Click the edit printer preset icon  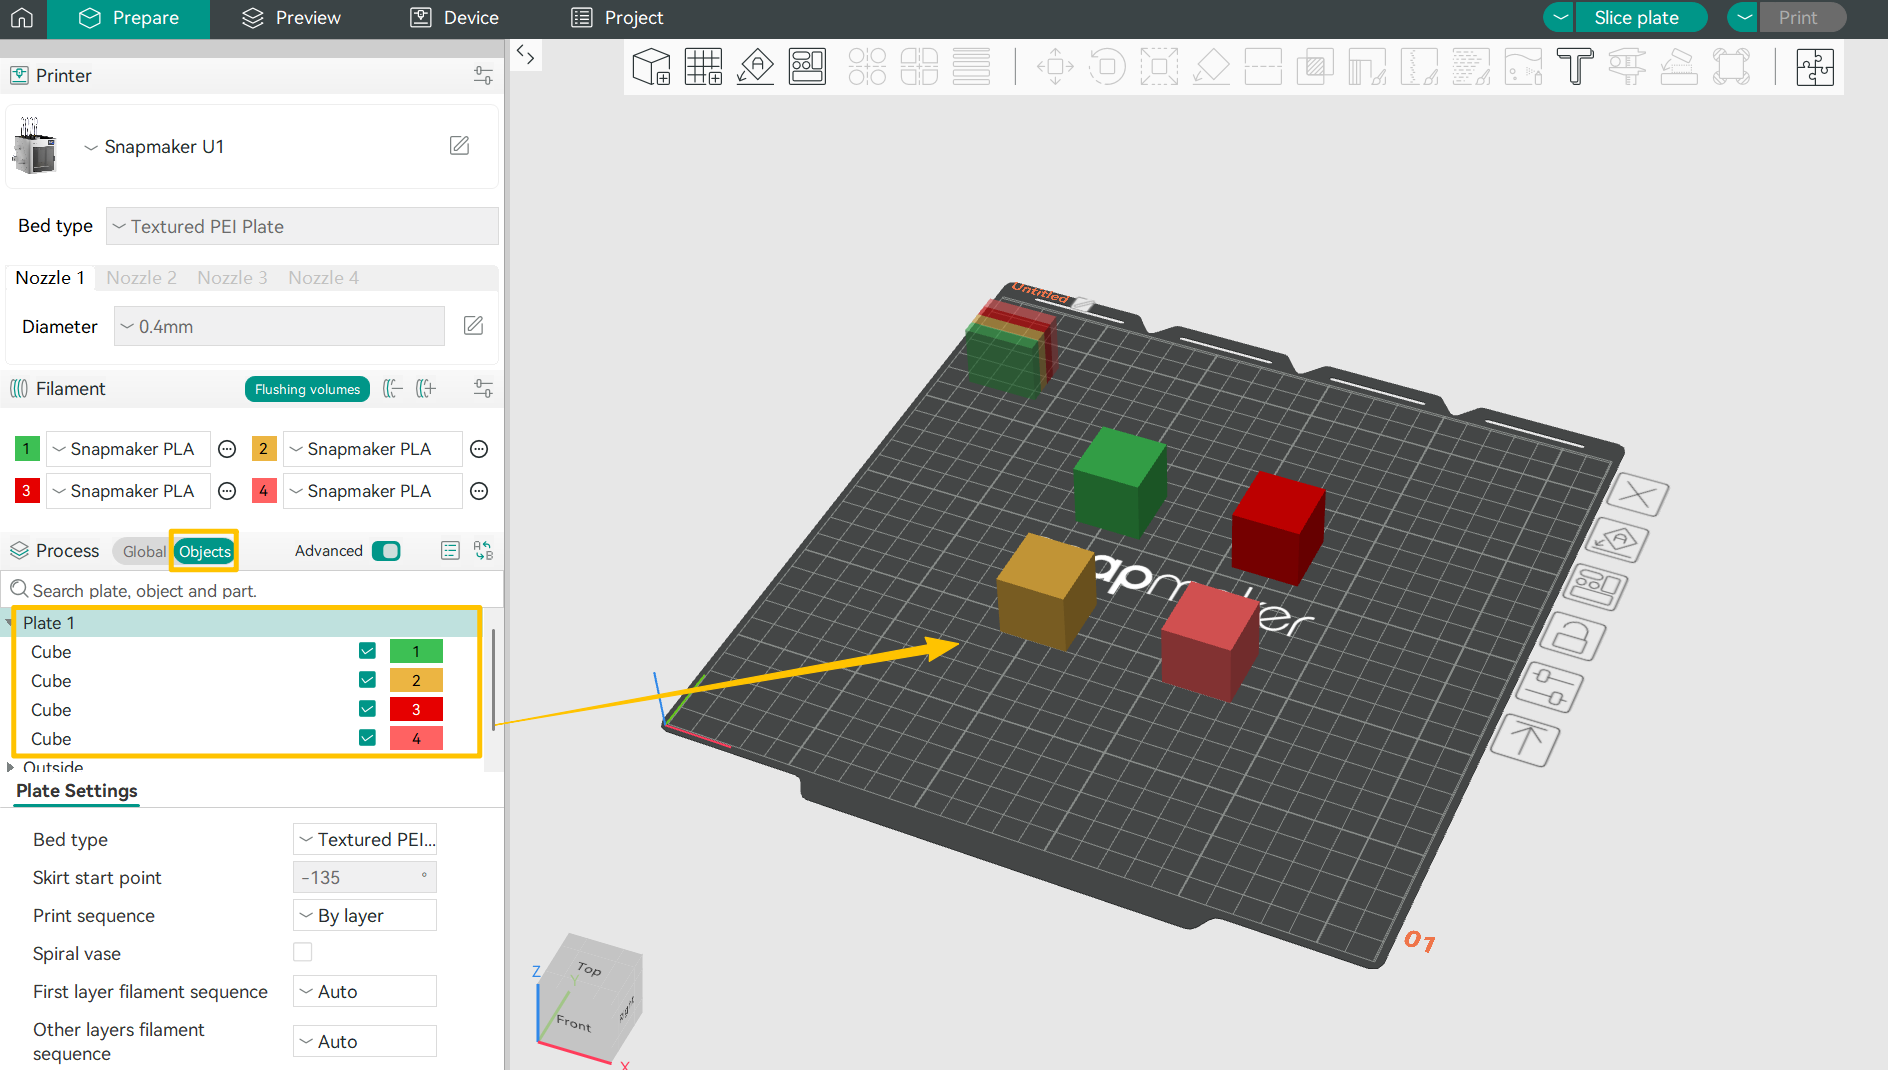point(459,146)
